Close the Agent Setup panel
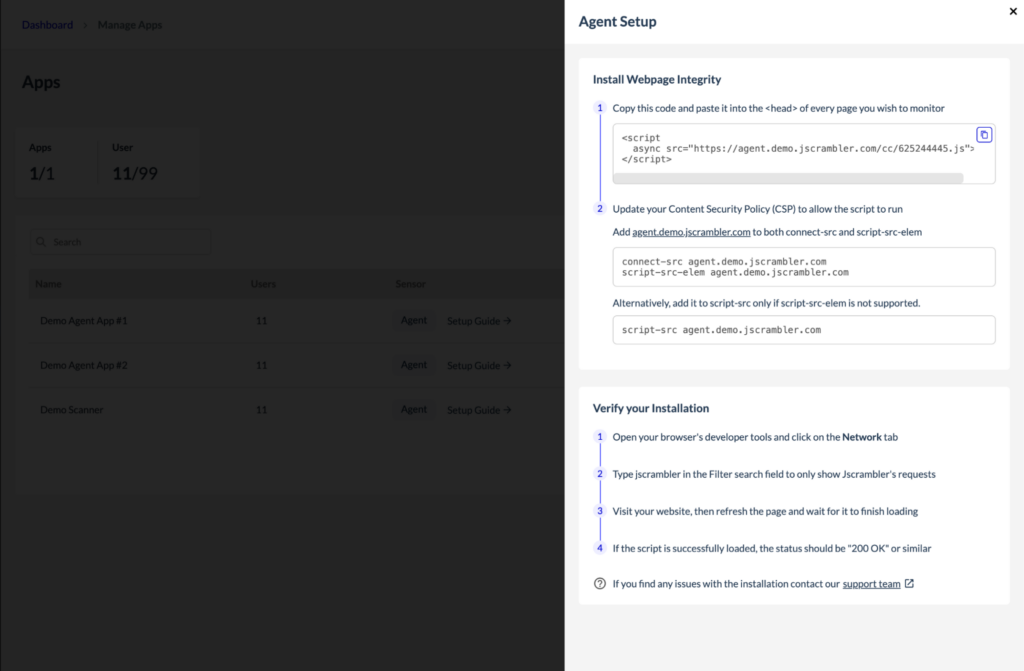The width and height of the screenshot is (1024, 671). pos(1013,11)
